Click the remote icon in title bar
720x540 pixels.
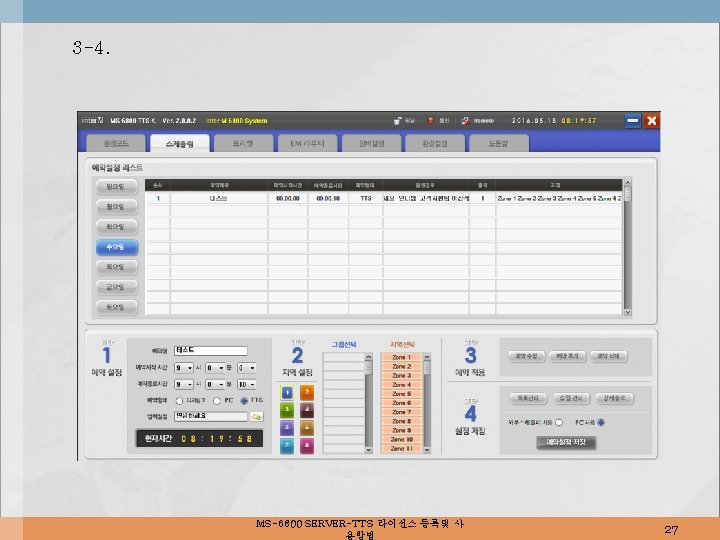tap(465, 121)
